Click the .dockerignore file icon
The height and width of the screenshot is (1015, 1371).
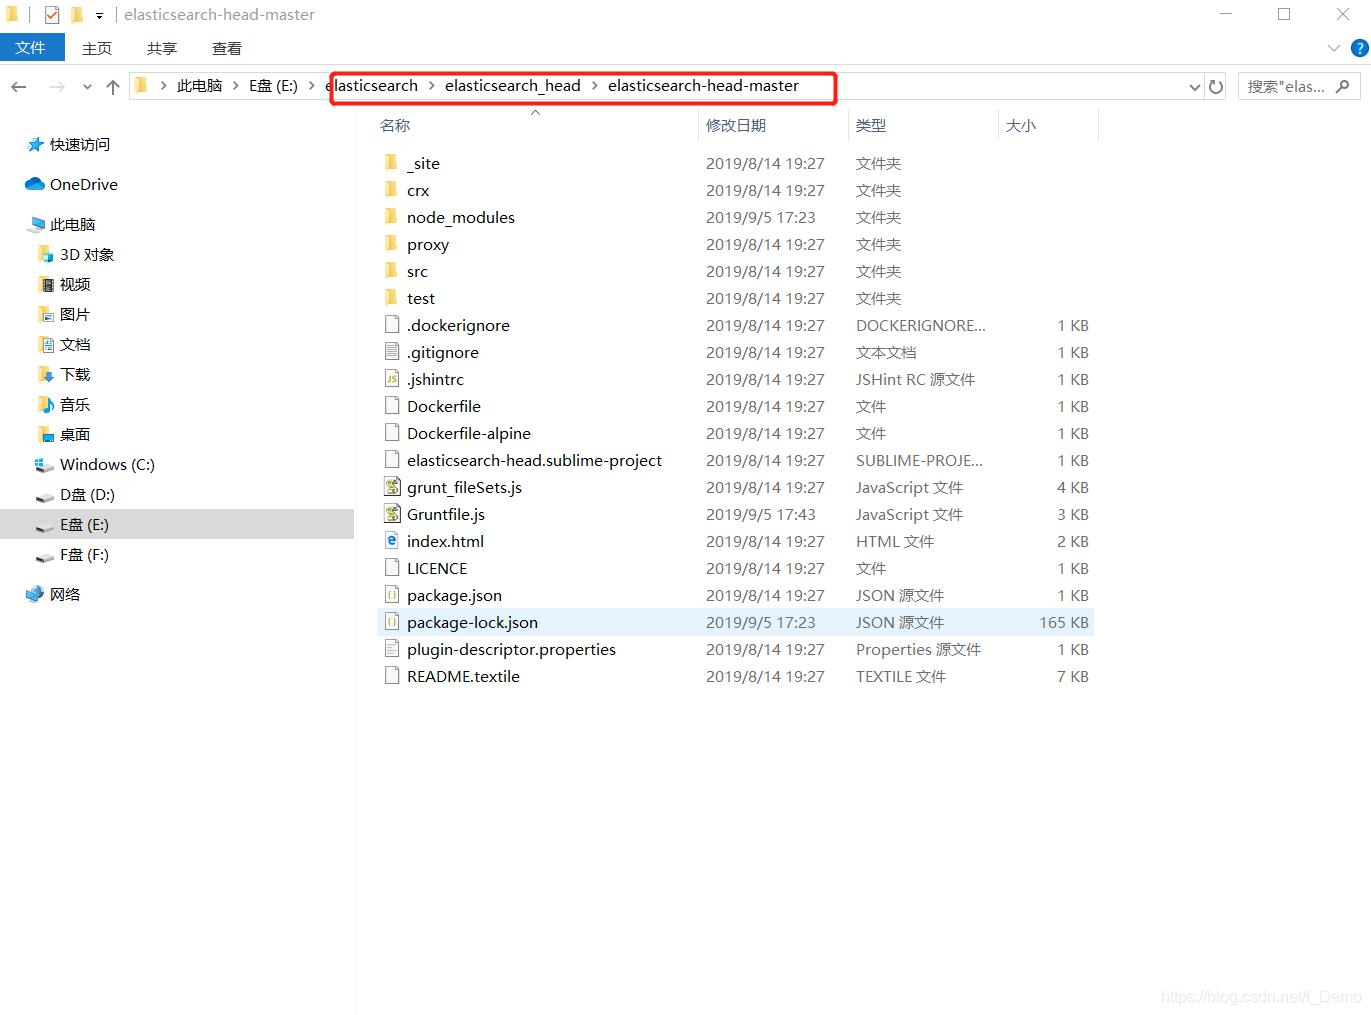click(392, 325)
